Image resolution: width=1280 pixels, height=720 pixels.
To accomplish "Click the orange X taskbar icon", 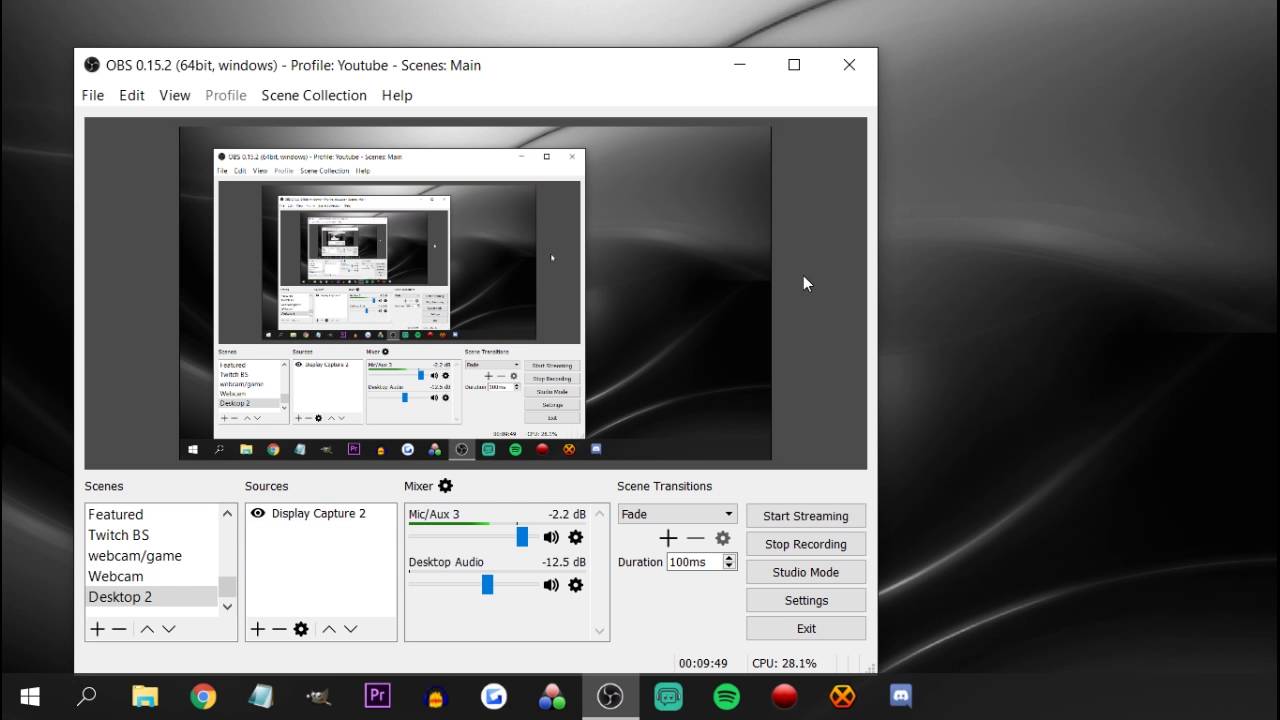I will tap(843, 696).
